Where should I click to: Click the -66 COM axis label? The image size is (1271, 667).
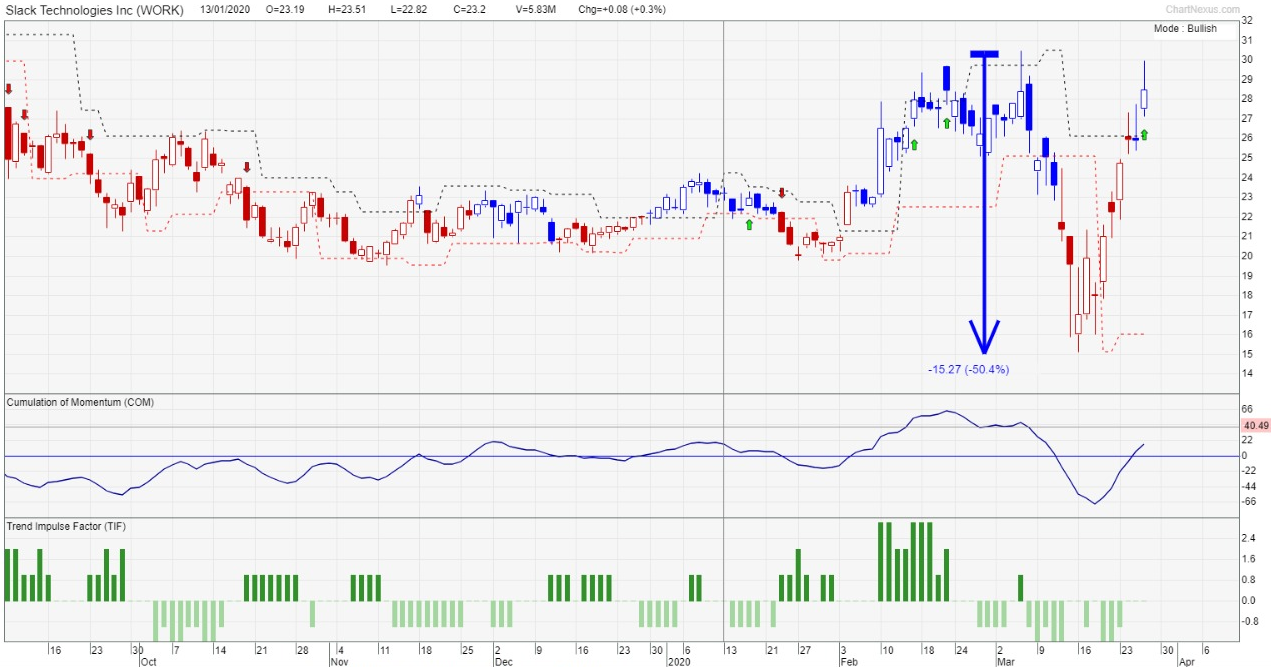tap(1248, 501)
